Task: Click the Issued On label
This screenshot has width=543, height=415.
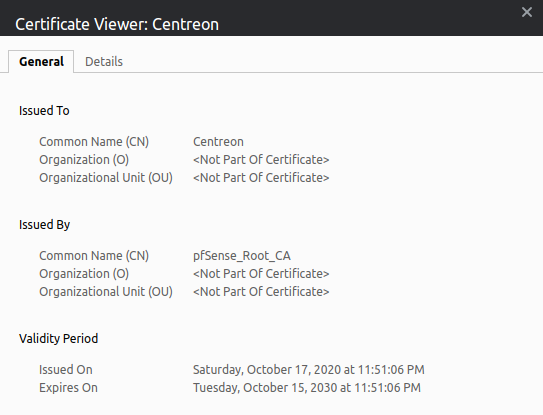Action: coord(65,370)
